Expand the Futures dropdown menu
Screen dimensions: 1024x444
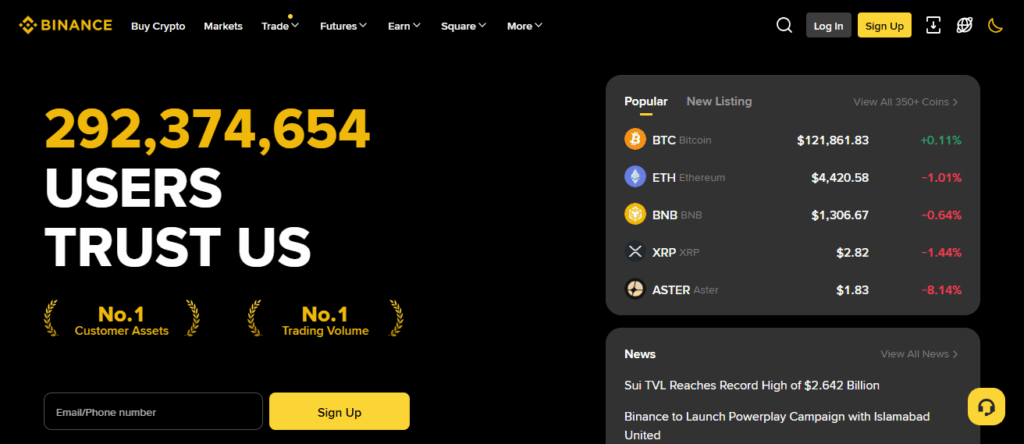(343, 26)
